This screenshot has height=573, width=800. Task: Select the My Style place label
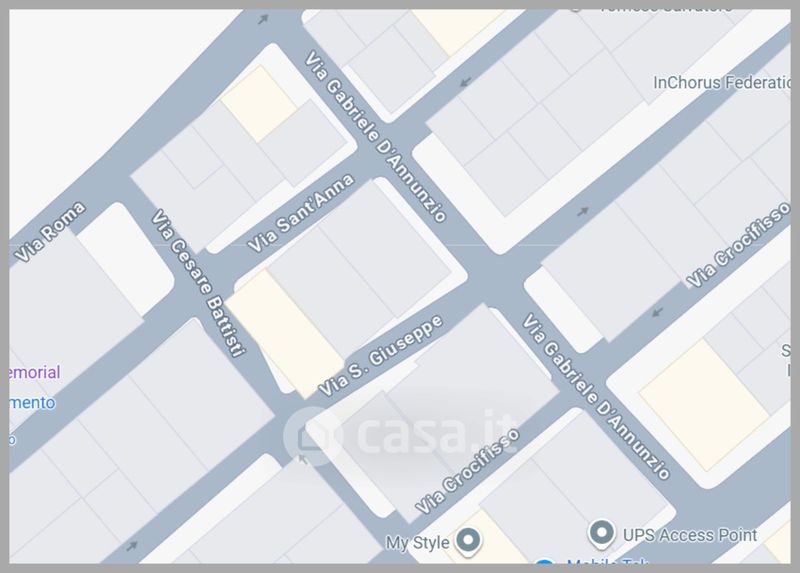point(417,542)
